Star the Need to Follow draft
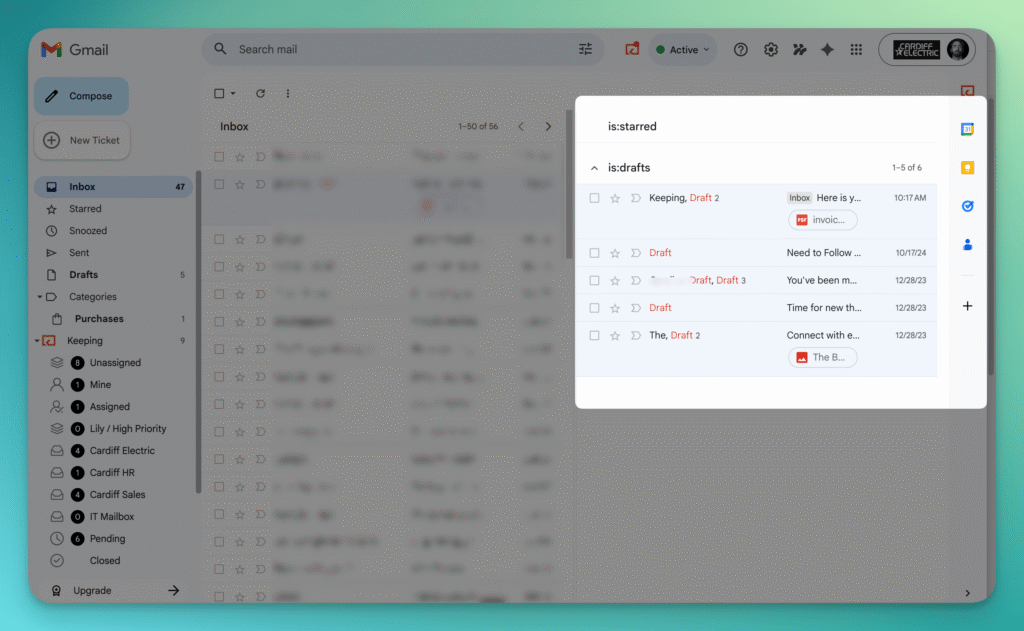The image size is (1024, 631). click(615, 253)
